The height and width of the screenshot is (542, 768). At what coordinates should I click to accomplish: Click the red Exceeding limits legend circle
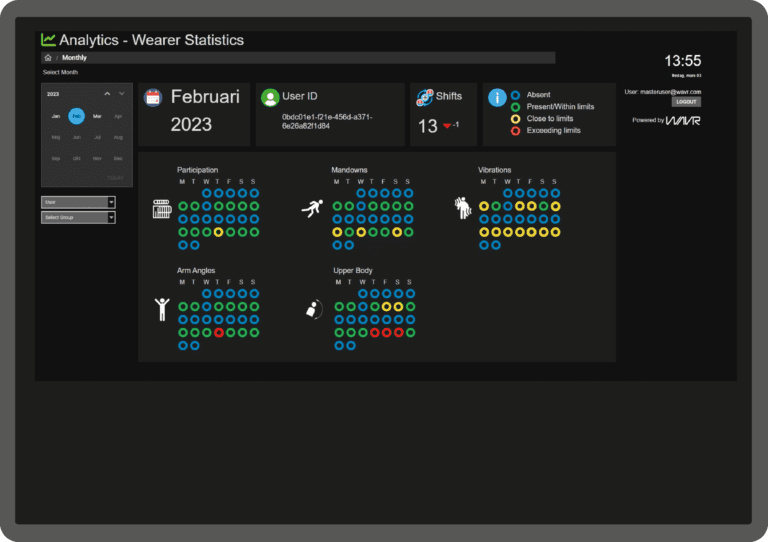click(x=516, y=131)
